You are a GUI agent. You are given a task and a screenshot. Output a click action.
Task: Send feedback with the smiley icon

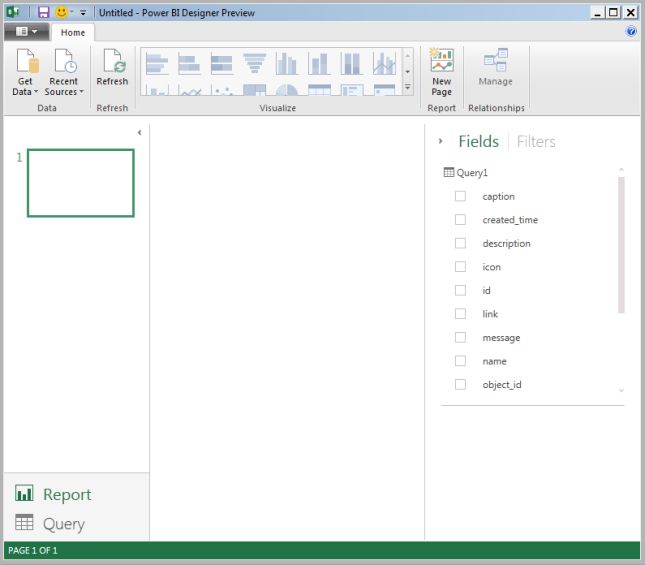(x=61, y=12)
